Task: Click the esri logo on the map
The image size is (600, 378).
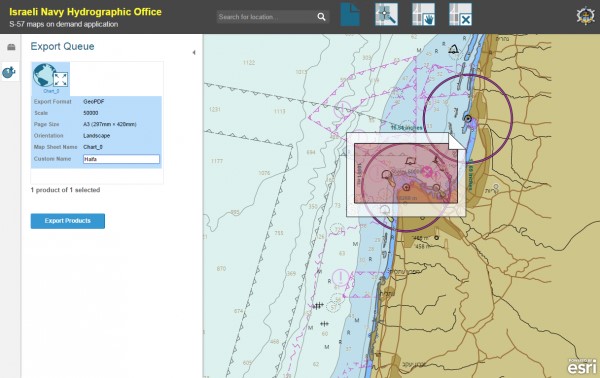Action: coord(582,367)
